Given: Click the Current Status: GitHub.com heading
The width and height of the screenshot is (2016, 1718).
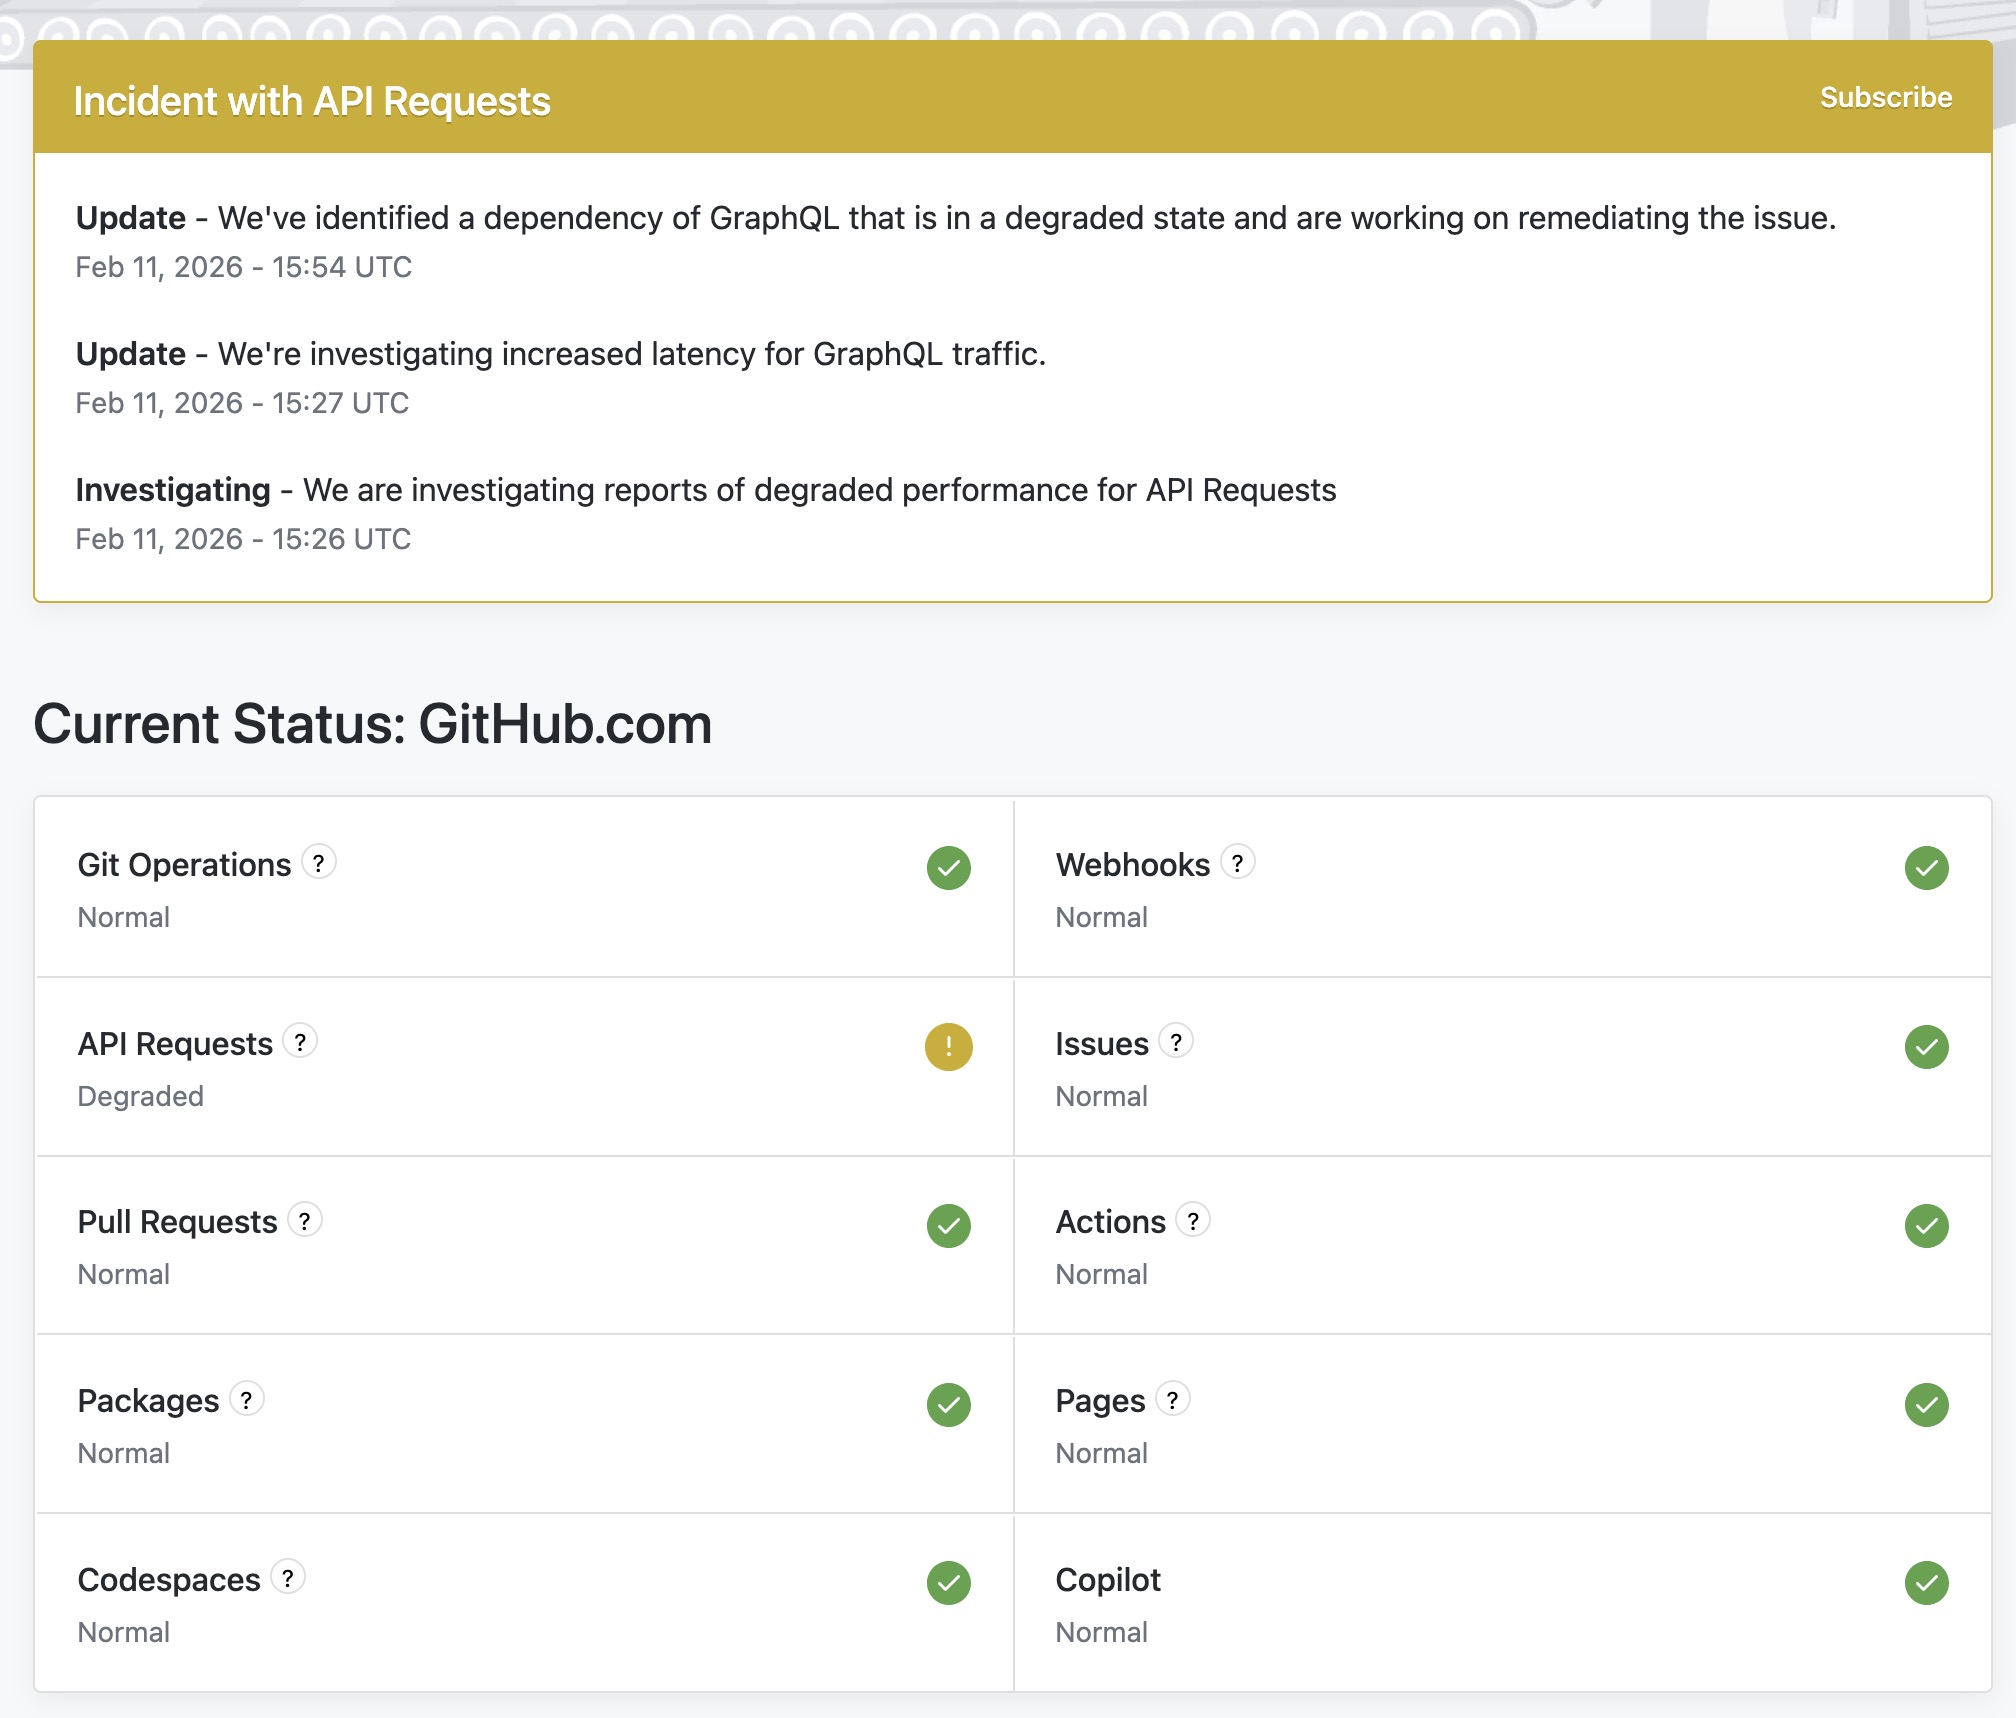Looking at the screenshot, I should 372,724.
